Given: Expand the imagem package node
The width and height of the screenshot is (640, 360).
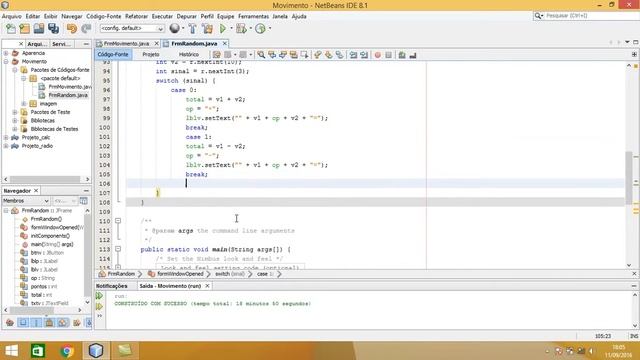Looking at the screenshot, I should point(24,104).
